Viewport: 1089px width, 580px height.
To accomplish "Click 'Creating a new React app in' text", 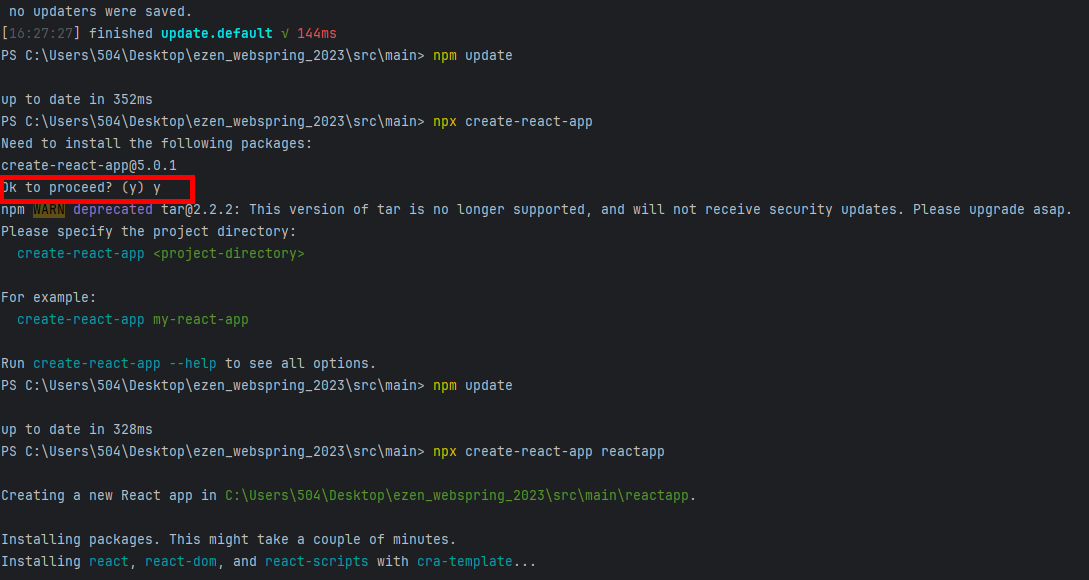I will (x=109, y=495).
